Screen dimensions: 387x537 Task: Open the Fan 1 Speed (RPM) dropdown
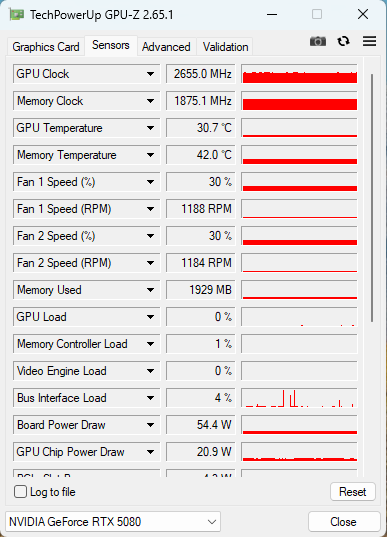150,209
